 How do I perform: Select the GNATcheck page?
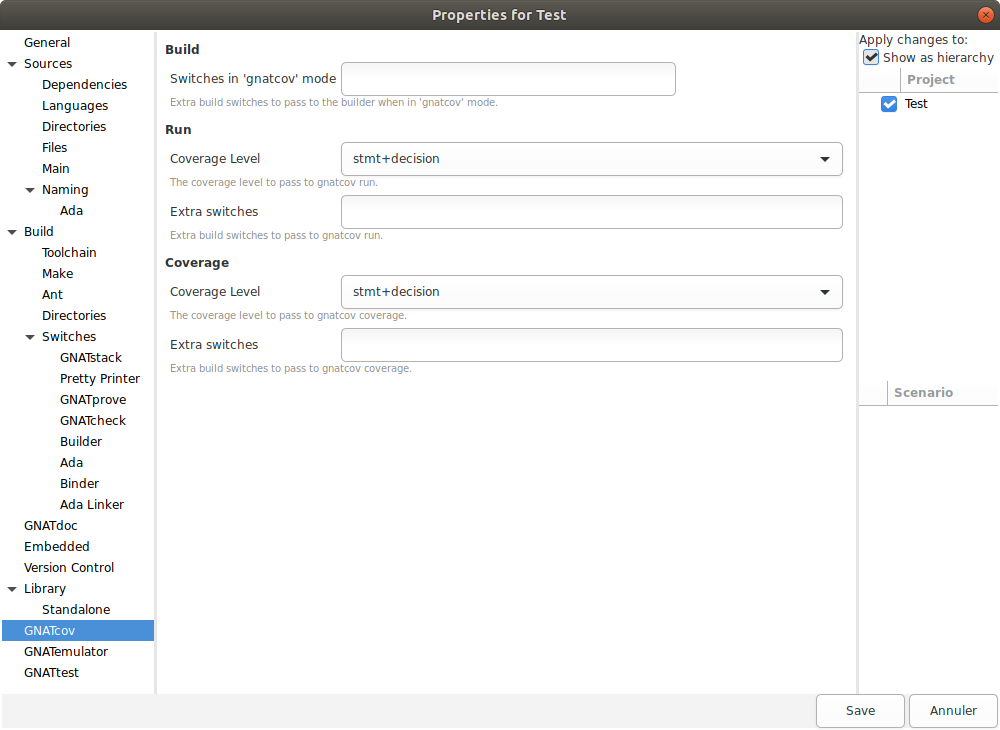[93, 421]
